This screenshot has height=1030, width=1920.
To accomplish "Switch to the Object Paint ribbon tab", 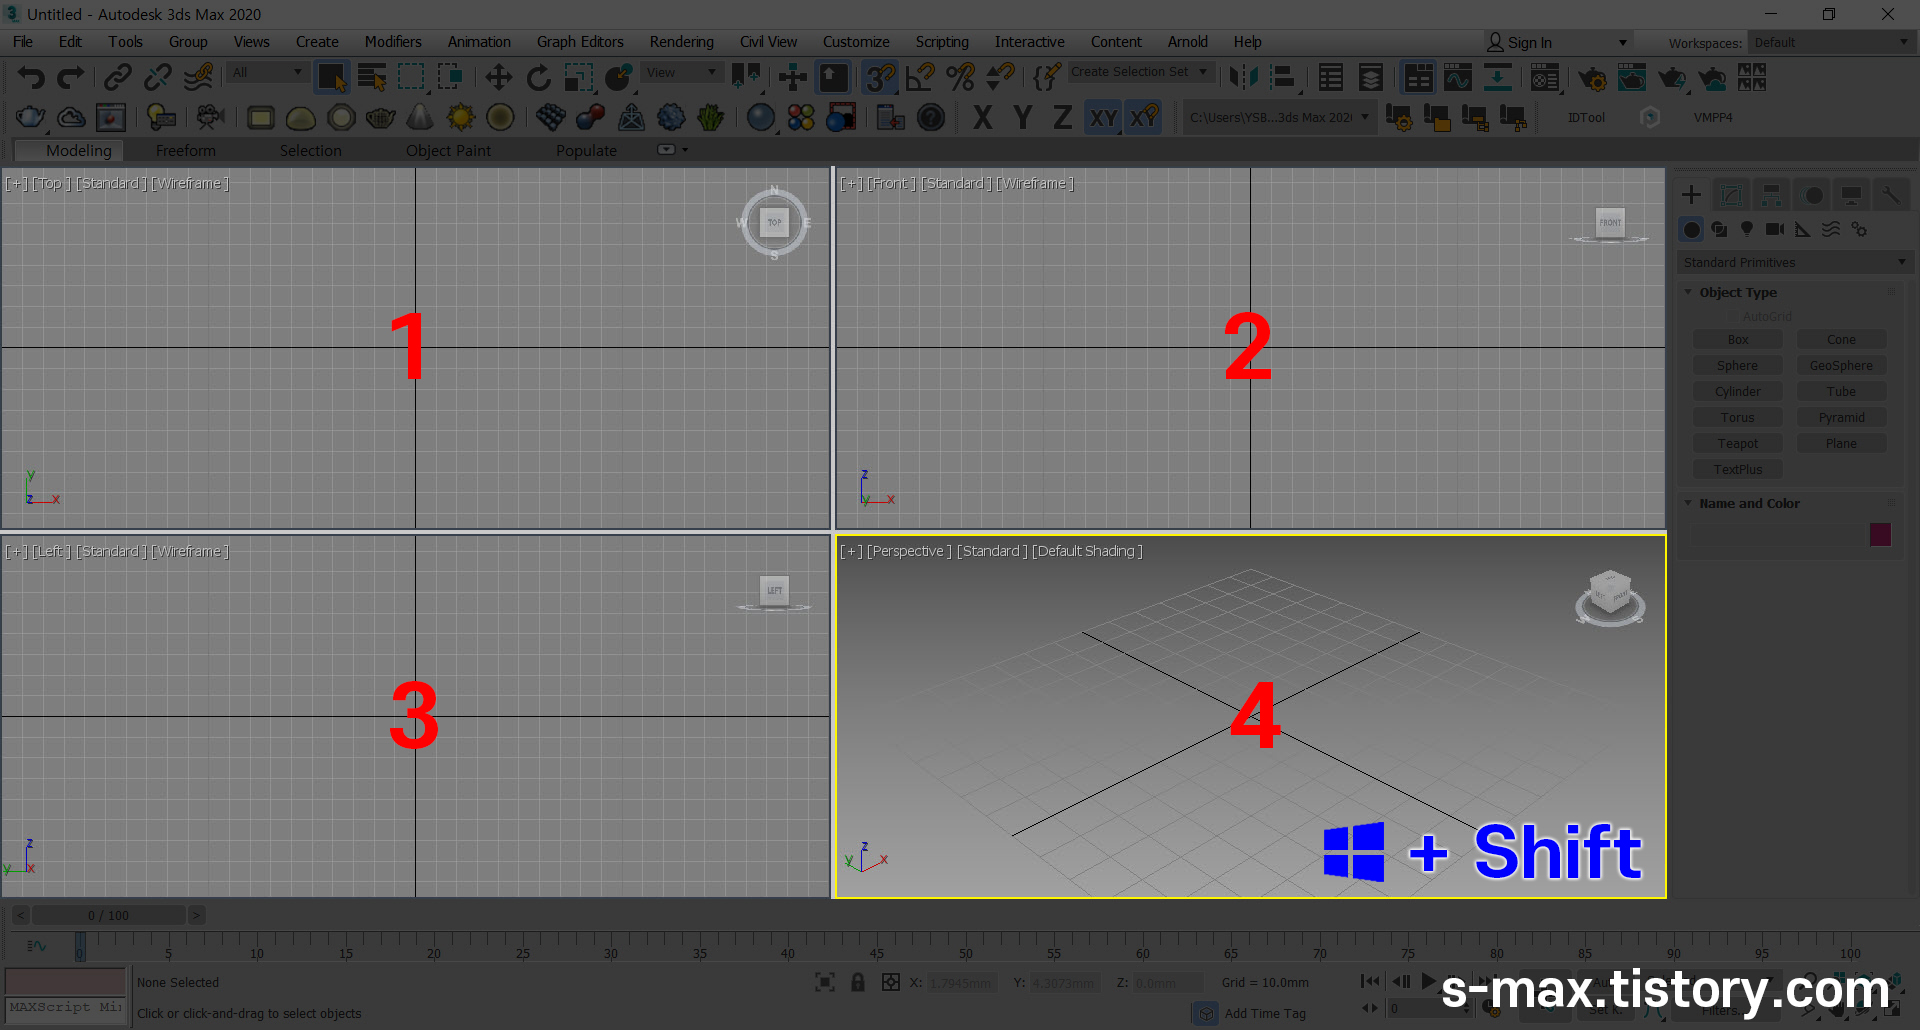I will [448, 150].
